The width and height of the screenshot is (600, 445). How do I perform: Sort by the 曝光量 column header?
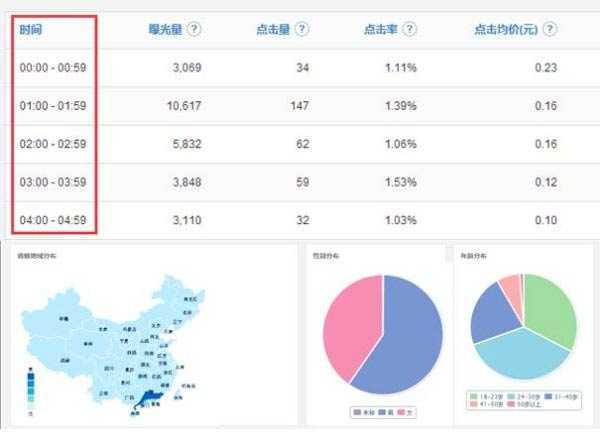coord(165,29)
